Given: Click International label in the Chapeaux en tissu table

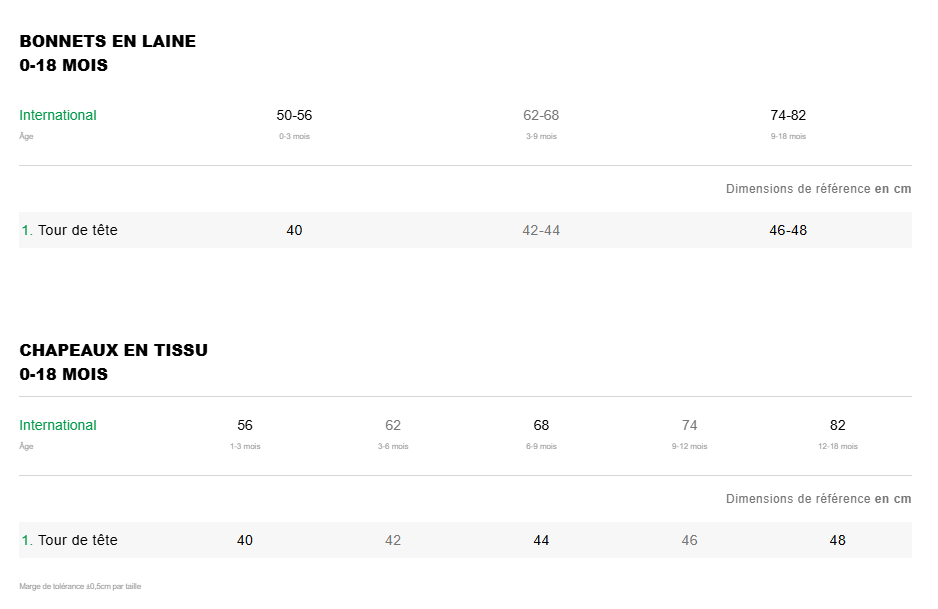Looking at the screenshot, I should click(x=58, y=425).
